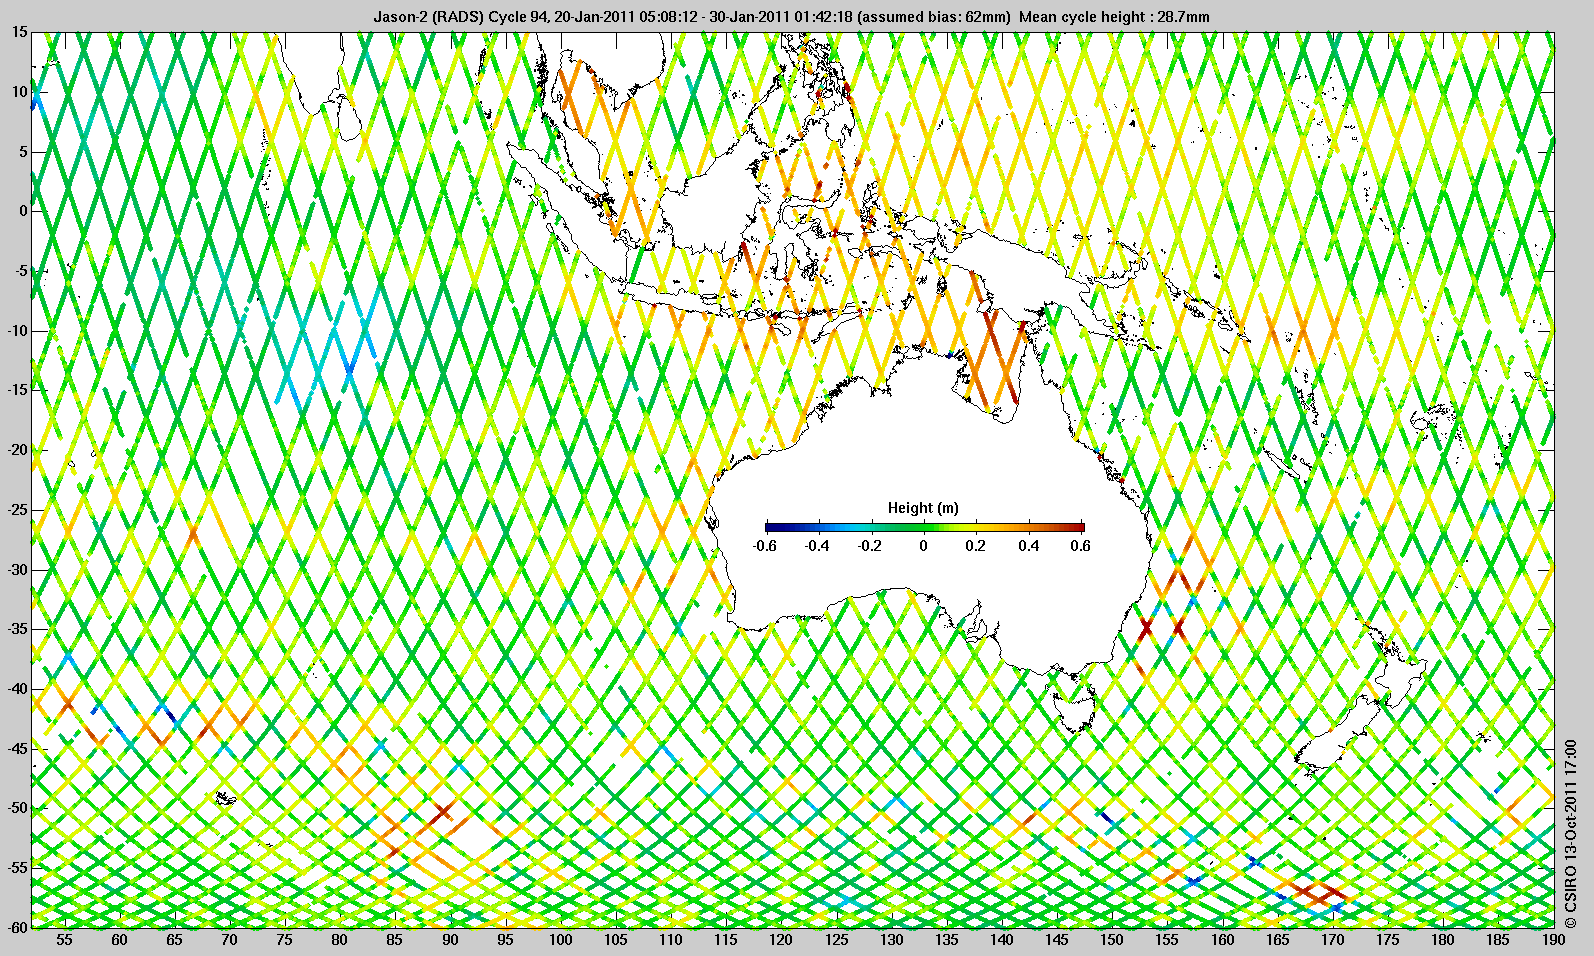Click latitude axis label 15
Screen dimensions: 1594x956
pos(20,33)
